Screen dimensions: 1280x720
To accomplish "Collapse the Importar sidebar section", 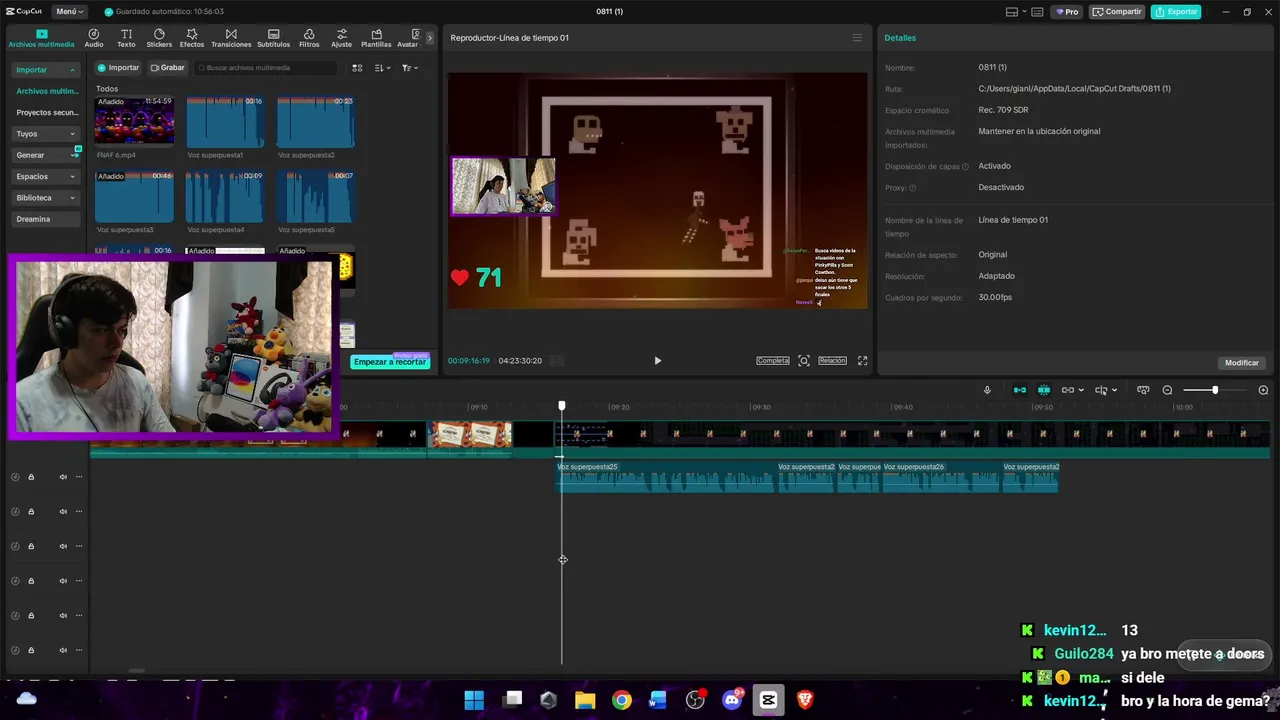I will [x=72, y=70].
